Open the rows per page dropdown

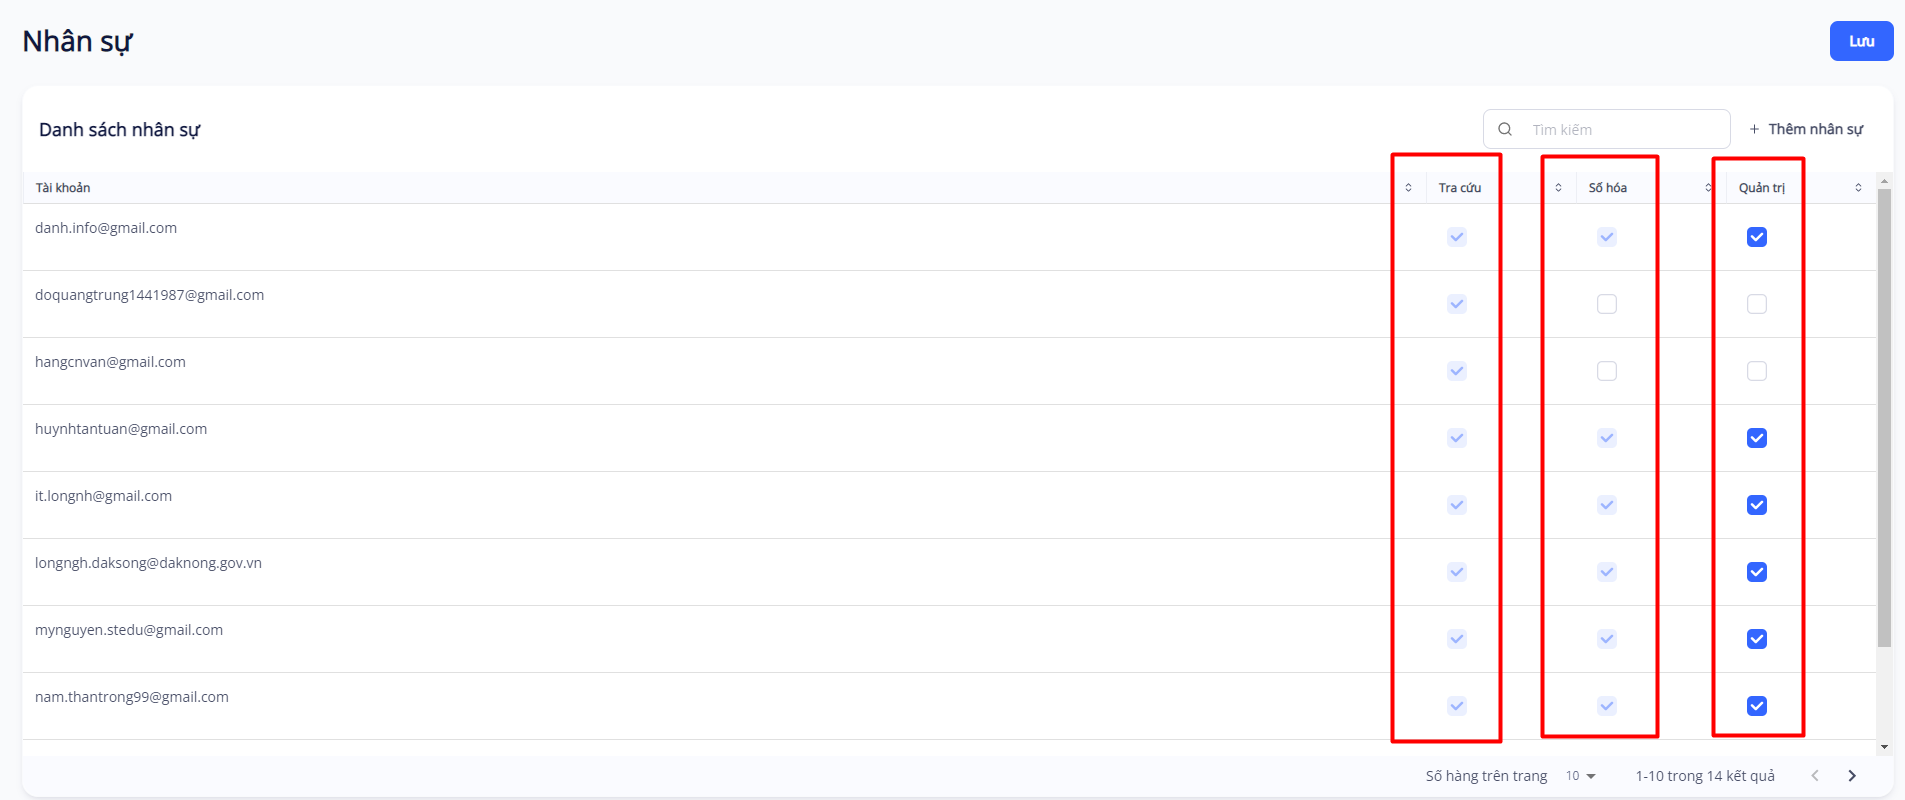[1580, 776]
